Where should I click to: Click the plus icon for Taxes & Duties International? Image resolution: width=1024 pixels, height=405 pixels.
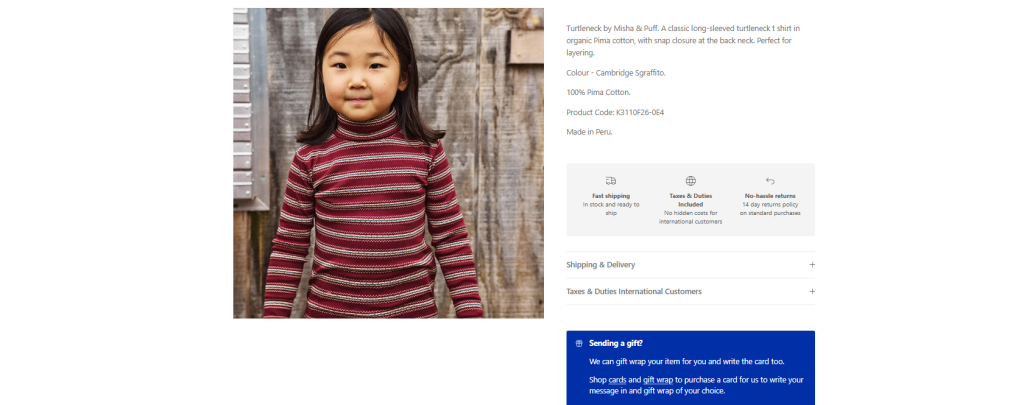click(812, 291)
